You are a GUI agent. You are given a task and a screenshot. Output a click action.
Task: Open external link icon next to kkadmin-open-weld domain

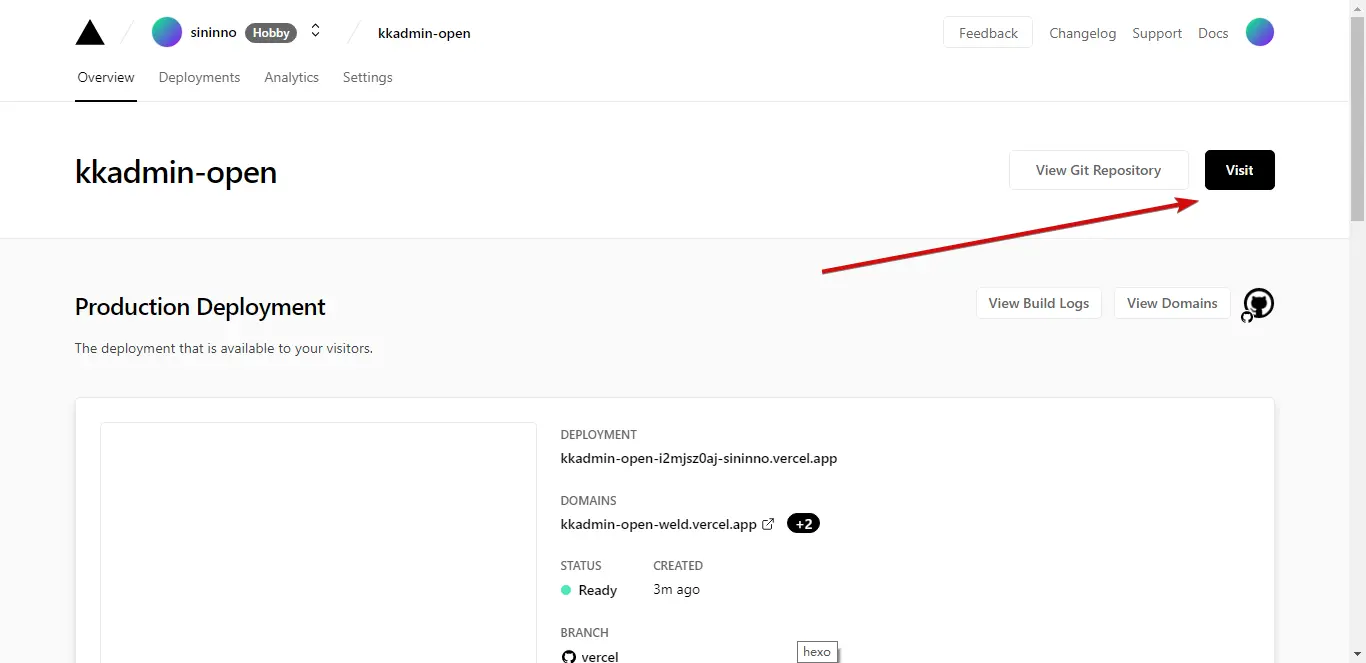(768, 524)
